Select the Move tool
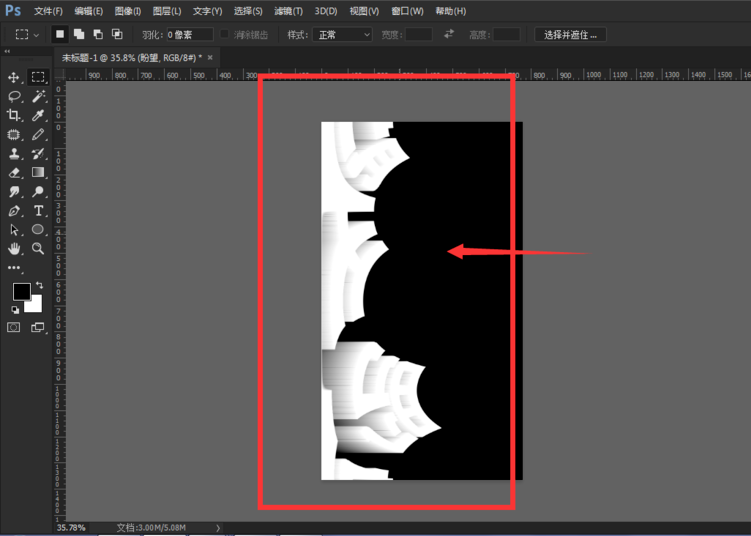 [13, 77]
